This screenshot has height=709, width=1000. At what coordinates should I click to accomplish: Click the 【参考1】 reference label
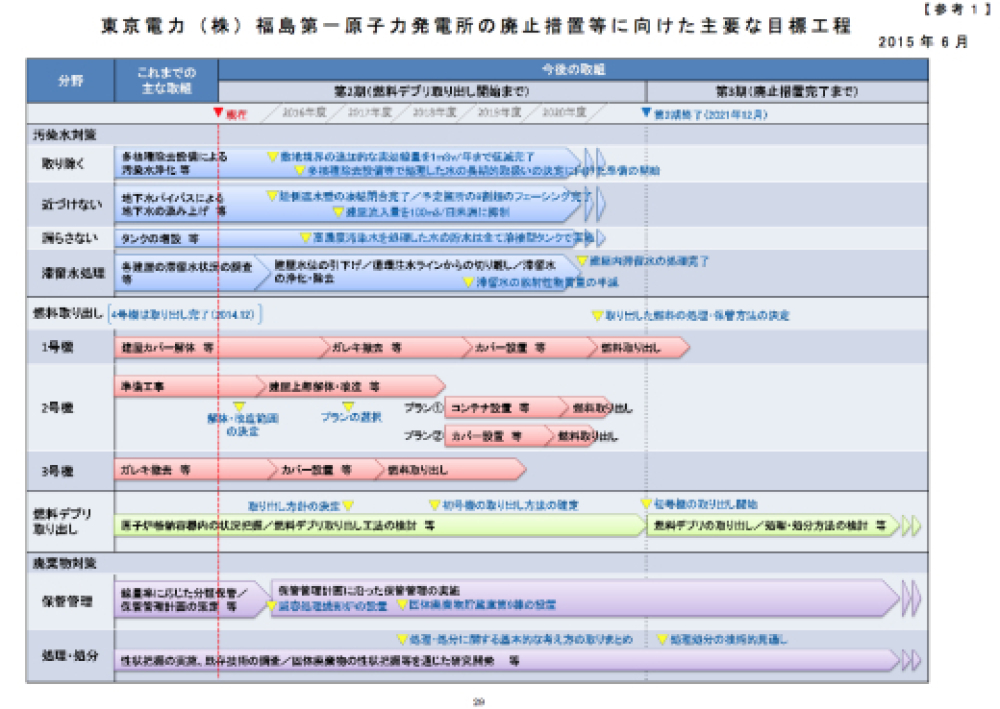[x=956, y=10]
